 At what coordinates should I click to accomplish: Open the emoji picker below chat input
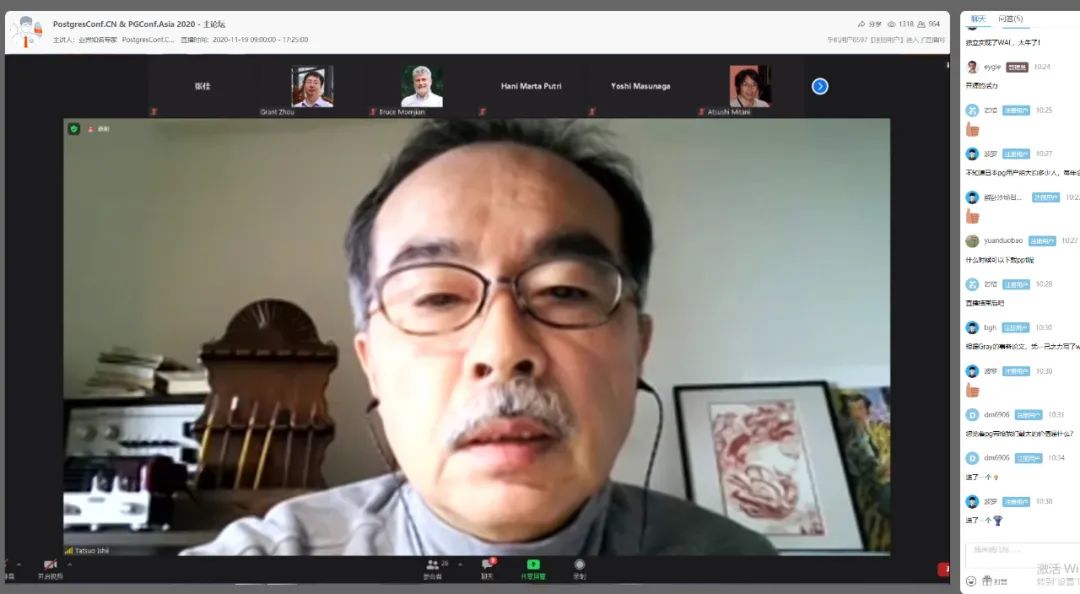[971, 581]
